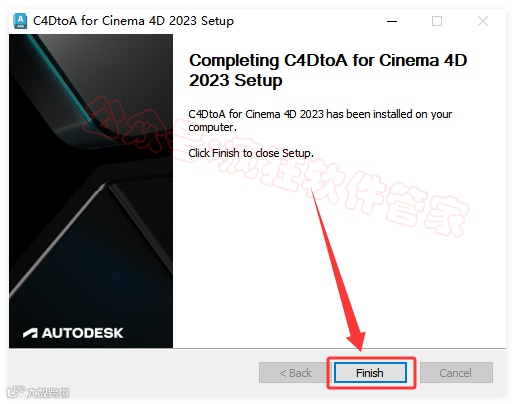Click the "Click Finish to close Setup." text
The width and height of the screenshot is (515, 404).
(251, 153)
